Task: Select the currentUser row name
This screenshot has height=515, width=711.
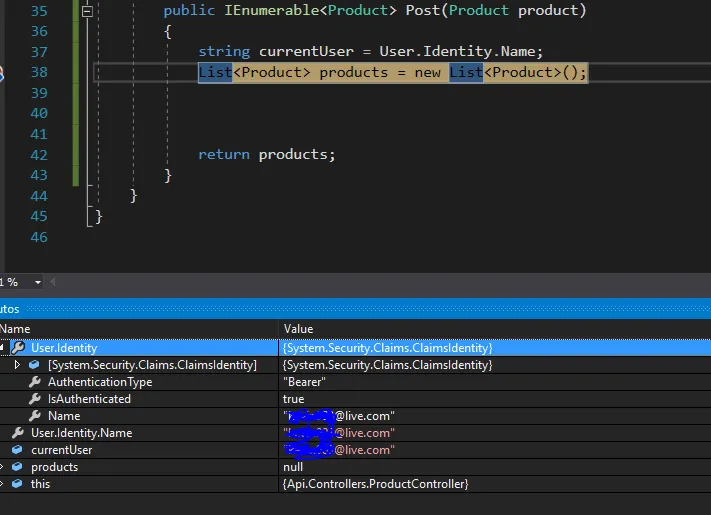Action: (62, 450)
